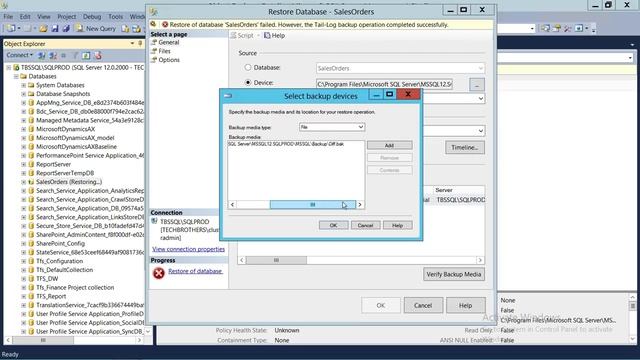Screen dimensions: 640x360
Task: Select TFS_Report database in Object Explorer
Action: pos(51,296)
